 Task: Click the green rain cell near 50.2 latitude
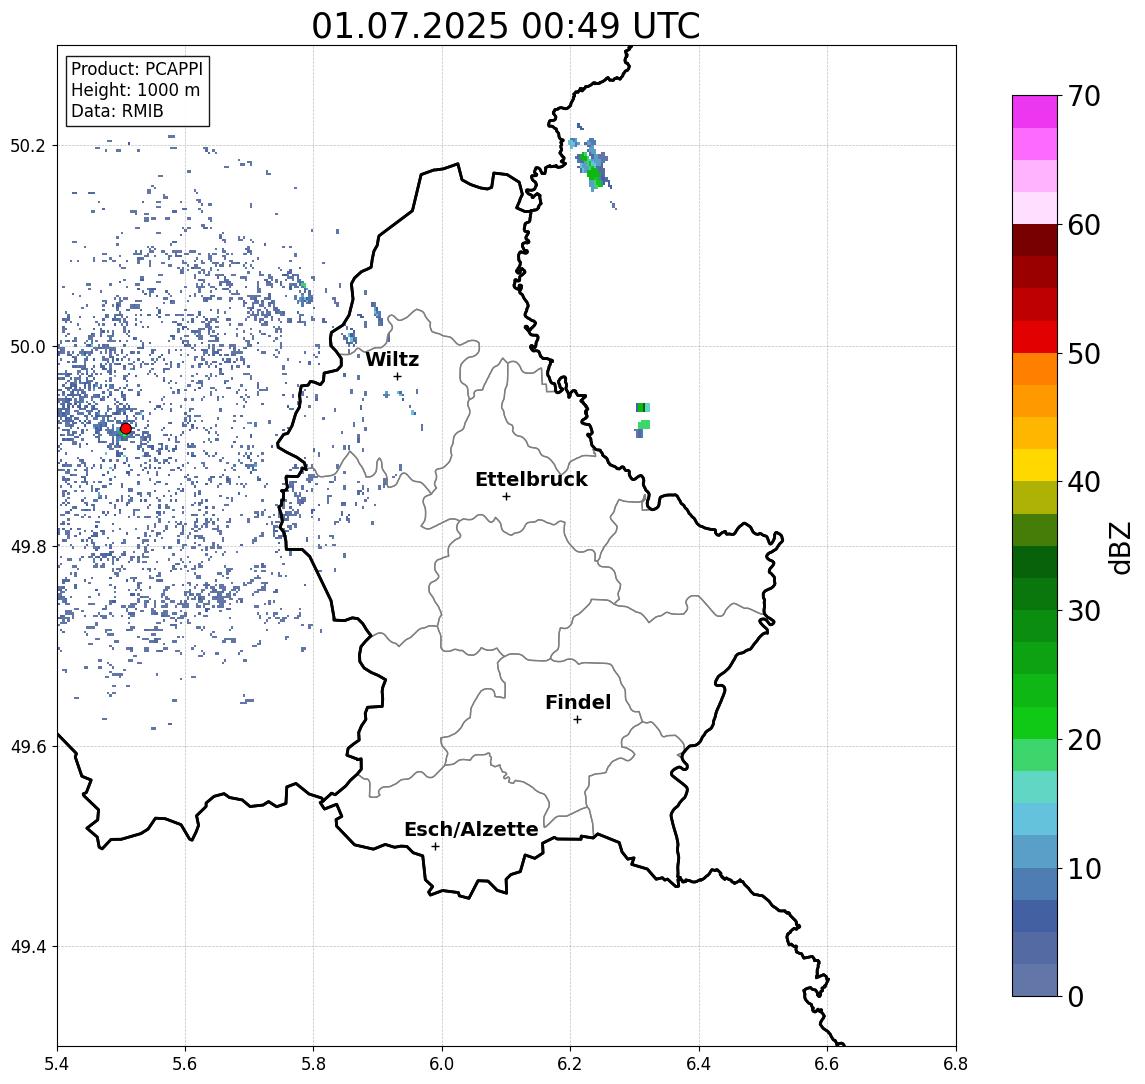pos(594,170)
